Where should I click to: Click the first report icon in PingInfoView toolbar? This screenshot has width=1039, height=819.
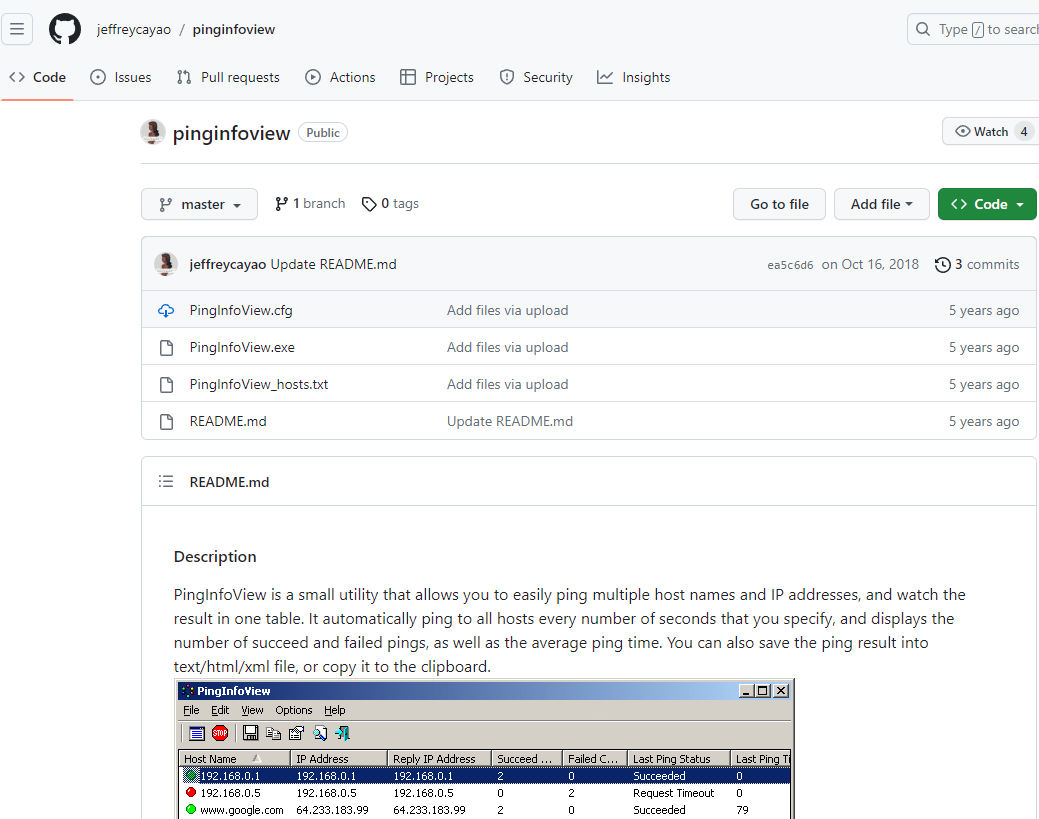click(x=196, y=733)
